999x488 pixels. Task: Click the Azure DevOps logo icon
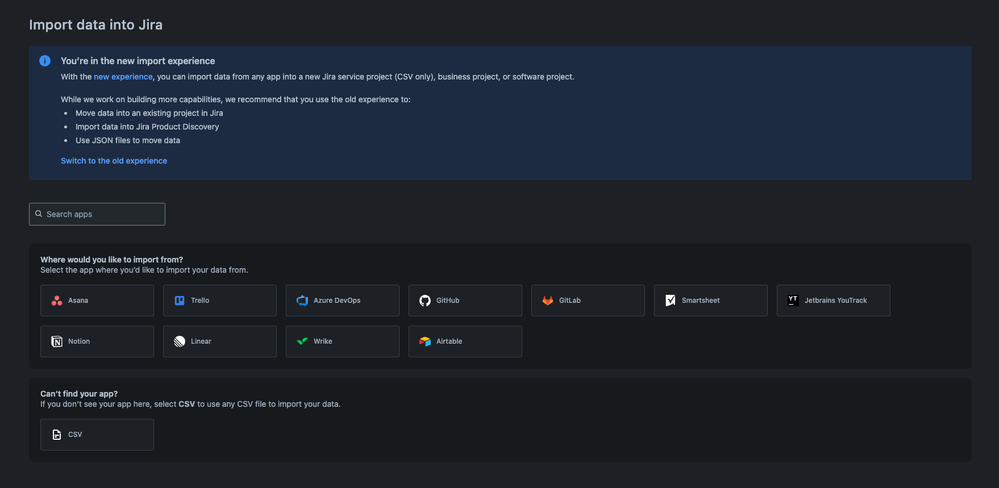302,301
